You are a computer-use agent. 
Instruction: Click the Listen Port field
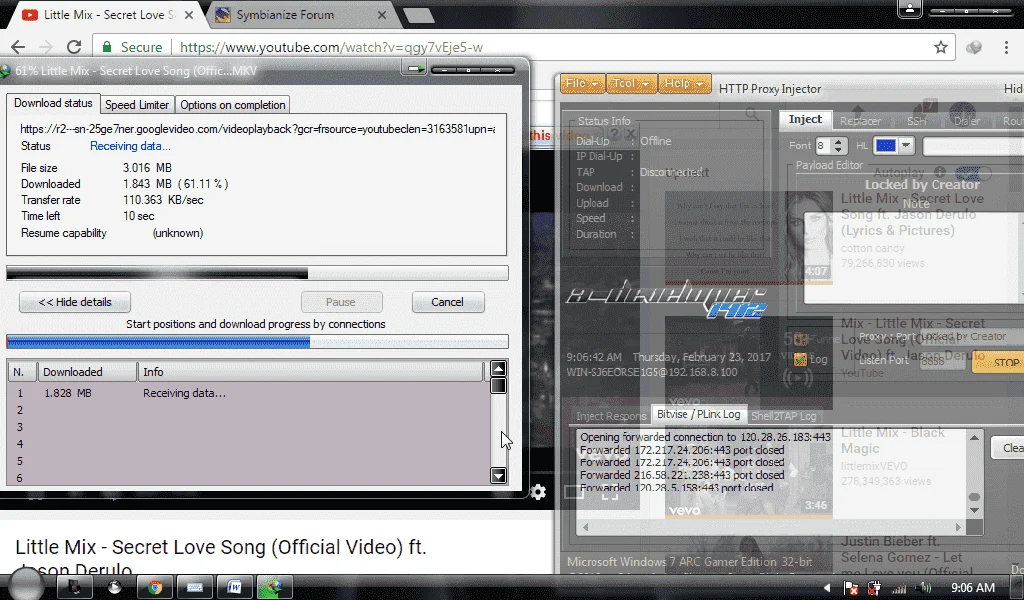click(x=942, y=361)
